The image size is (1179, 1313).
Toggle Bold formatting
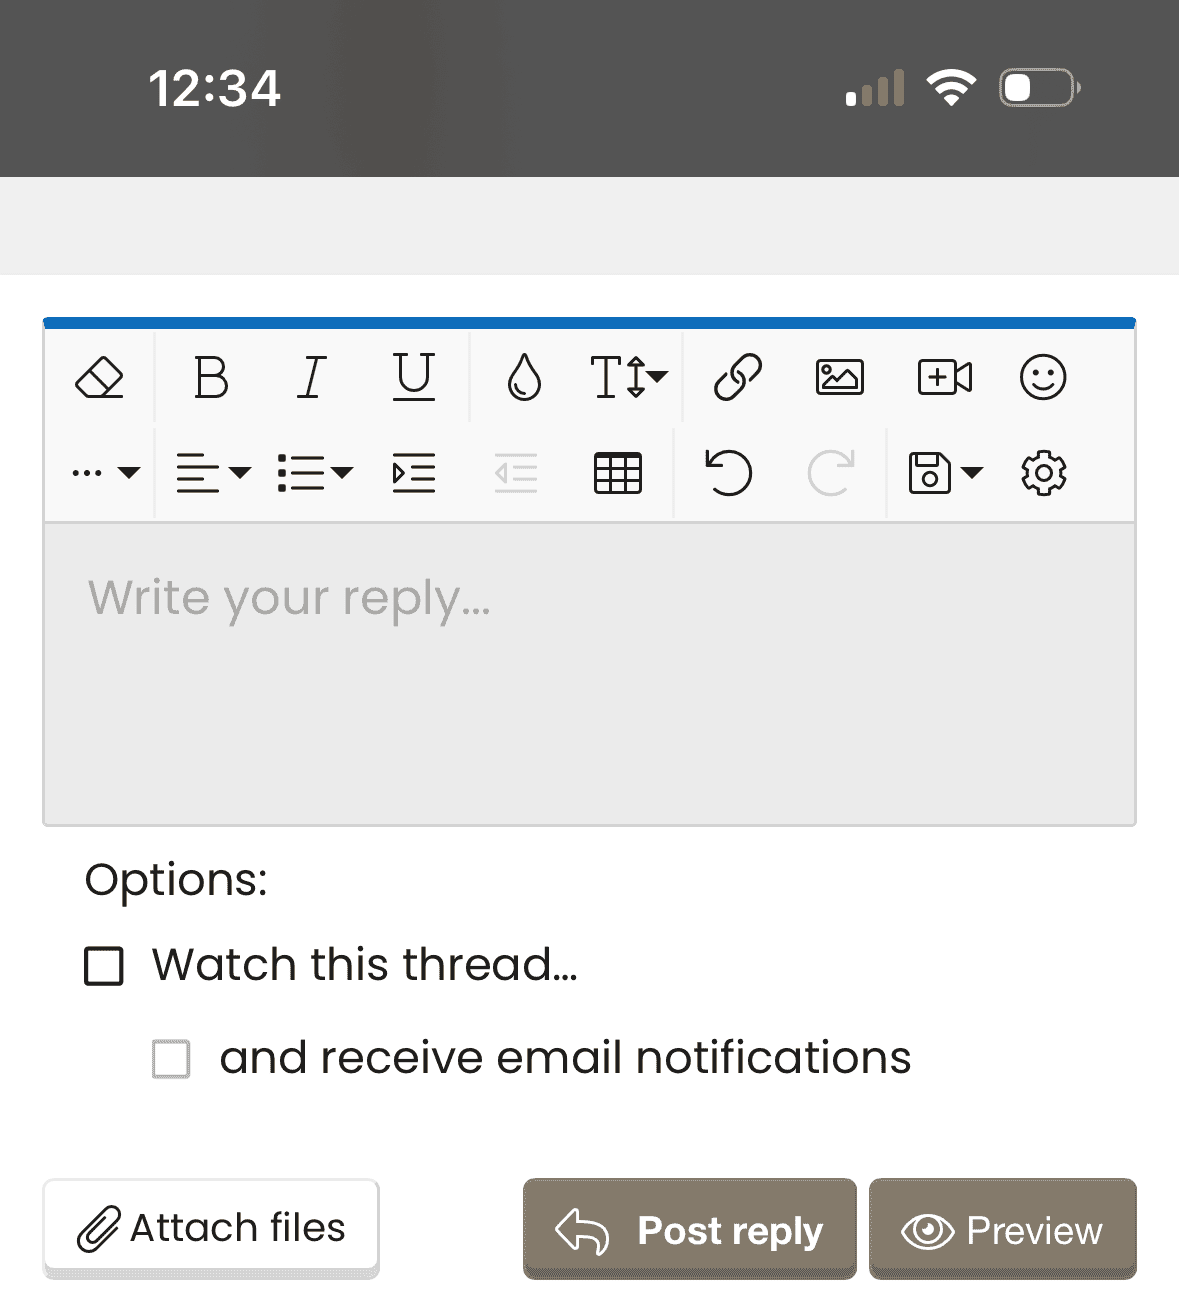click(x=211, y=378)
